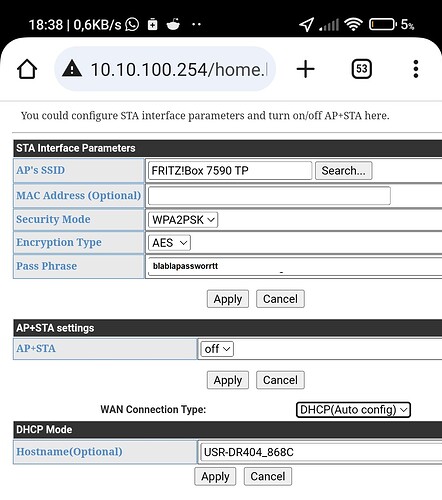Focus the AP's SSID text field
This screenshot has width=442, height=500.
pos(230,171)
